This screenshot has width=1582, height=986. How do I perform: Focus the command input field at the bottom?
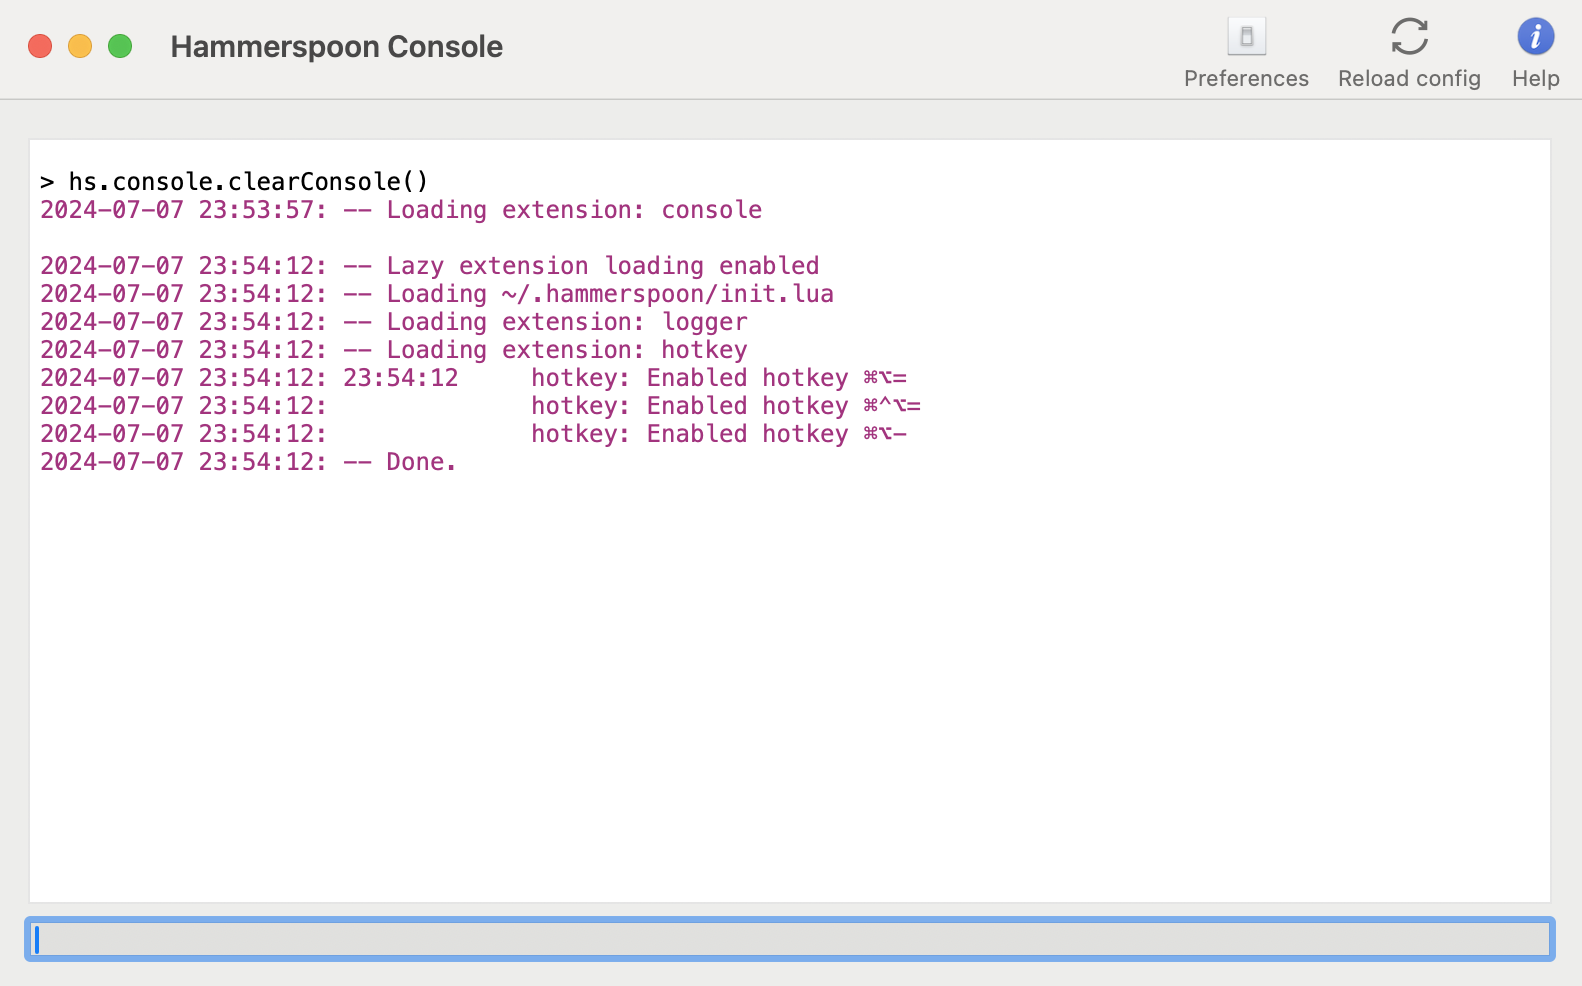coord(790,939)
